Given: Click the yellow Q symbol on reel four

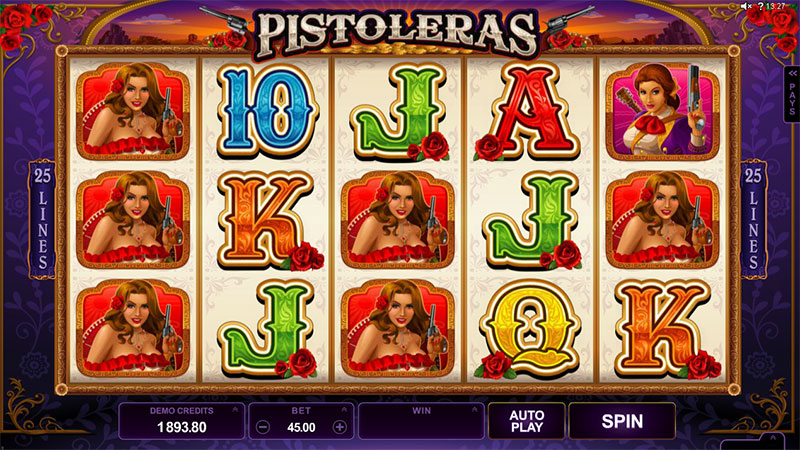Looking at the screenshot, I should click(528, 329).
